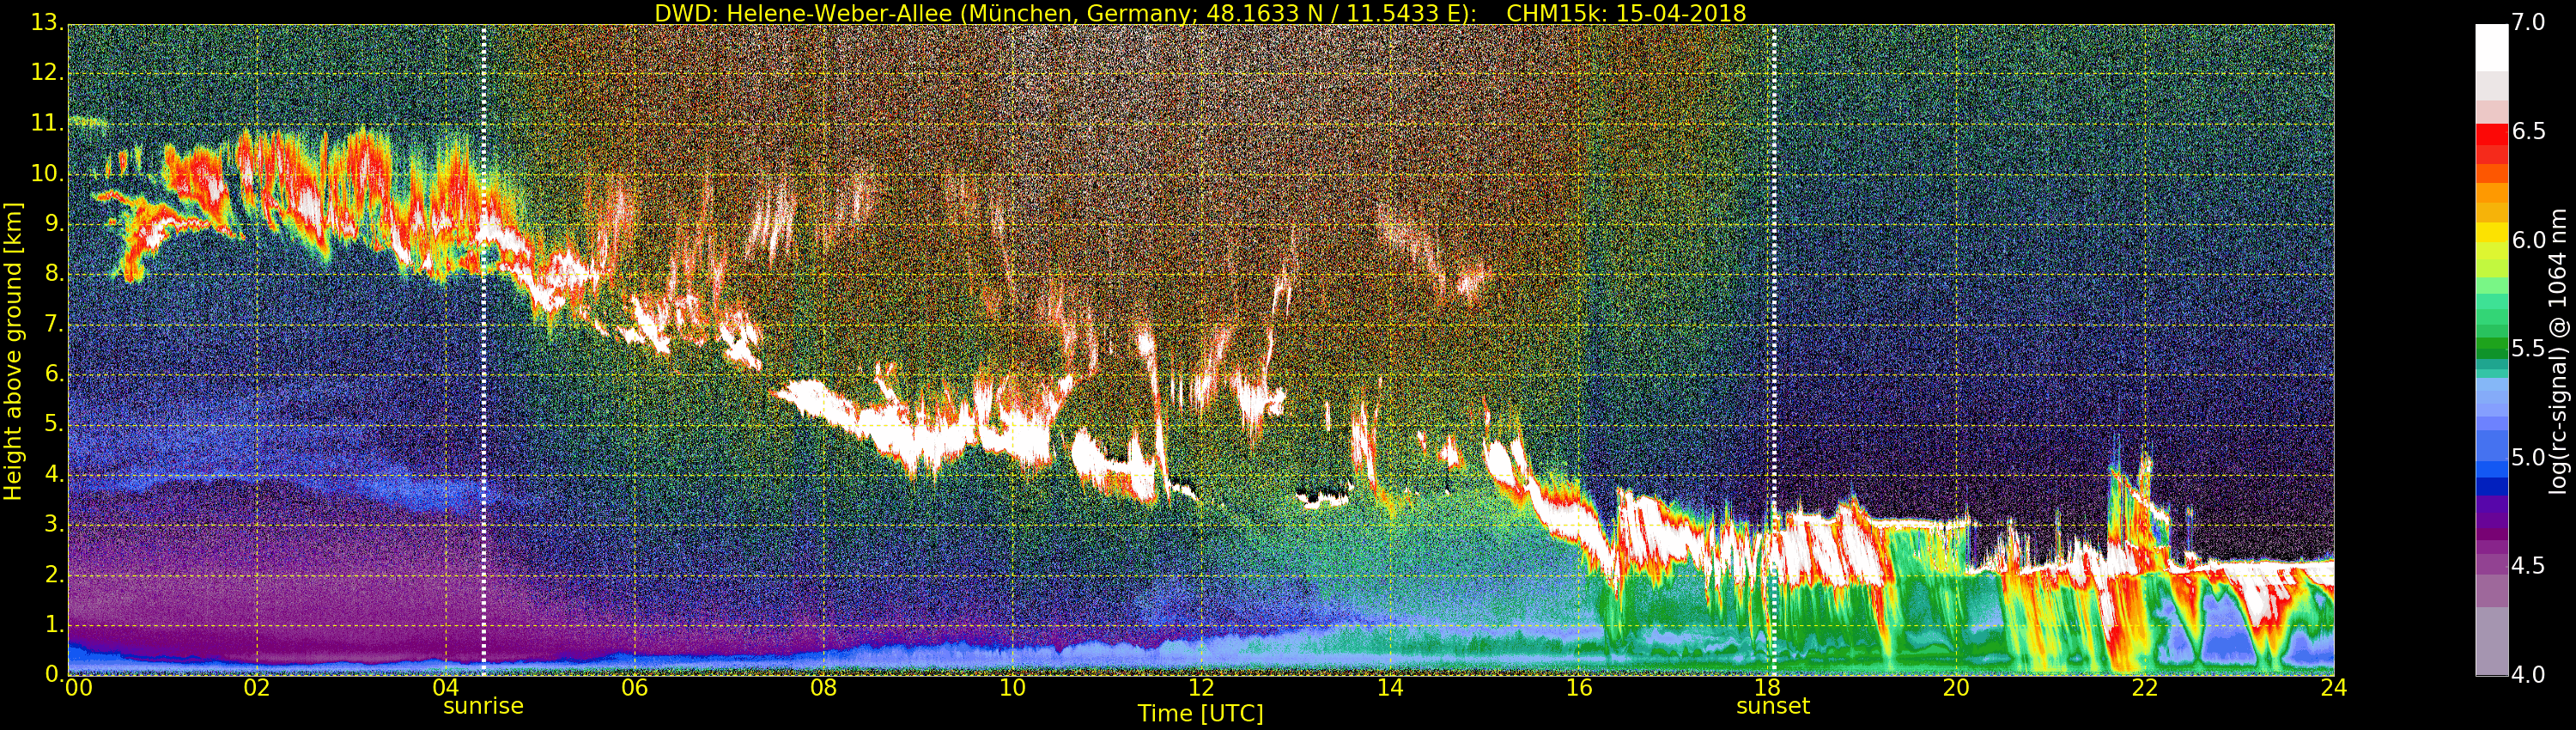The height and width of the screenshot is (730, 2576).
Task: Click the '7.0' colorbar tick value
Action: click(x=2529, y=23)
